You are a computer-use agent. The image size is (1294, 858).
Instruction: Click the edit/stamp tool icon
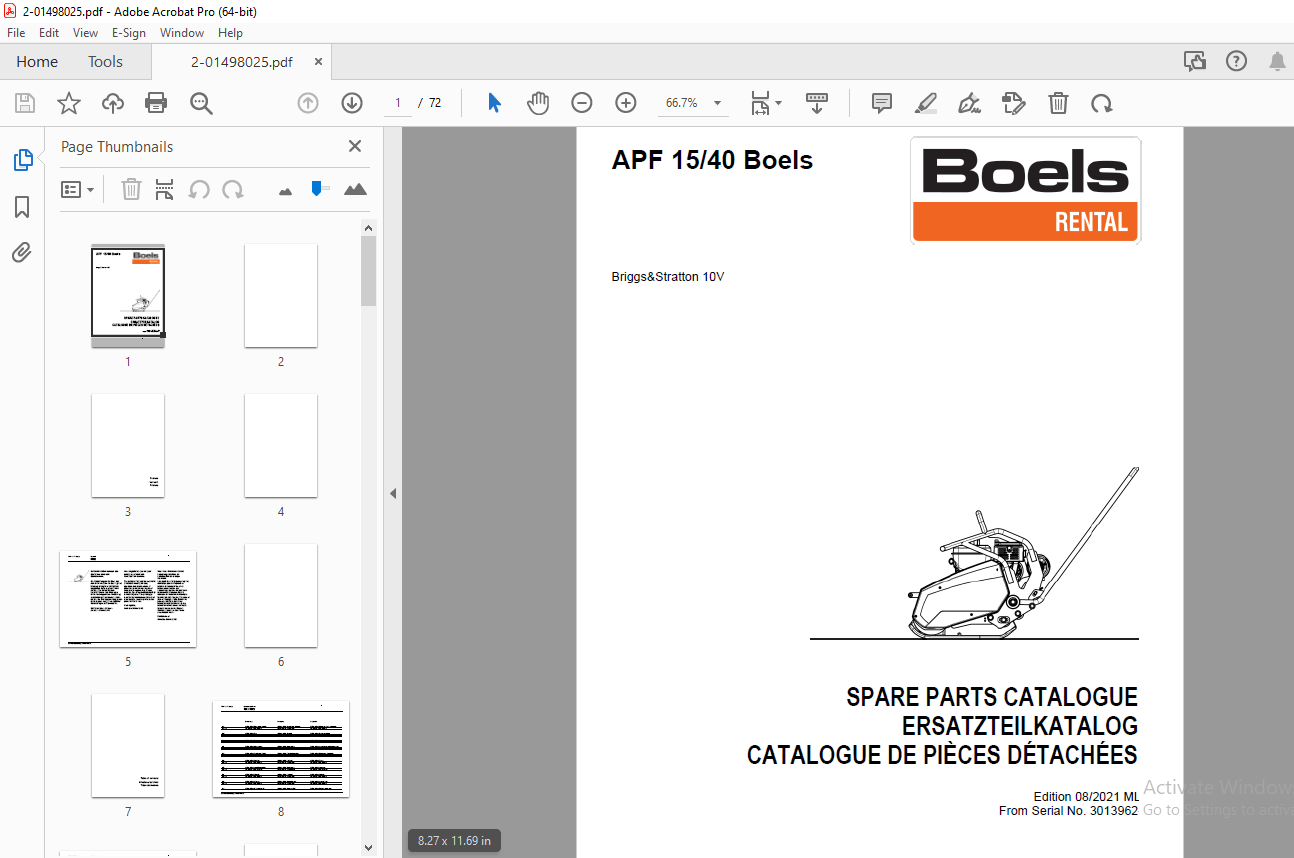coord(1013,103)
